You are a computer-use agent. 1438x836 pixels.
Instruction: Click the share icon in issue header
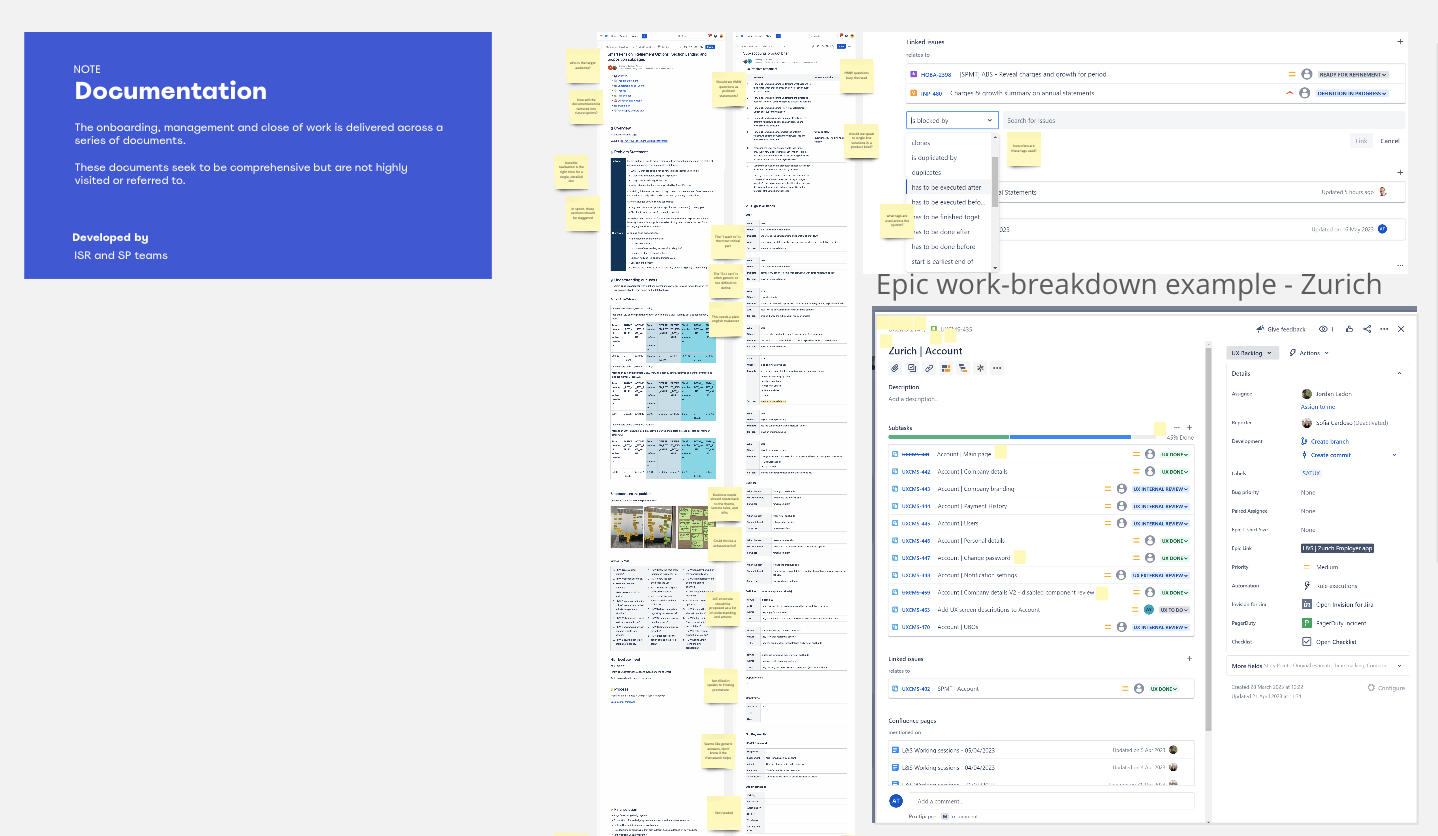tap(1367, 329)
